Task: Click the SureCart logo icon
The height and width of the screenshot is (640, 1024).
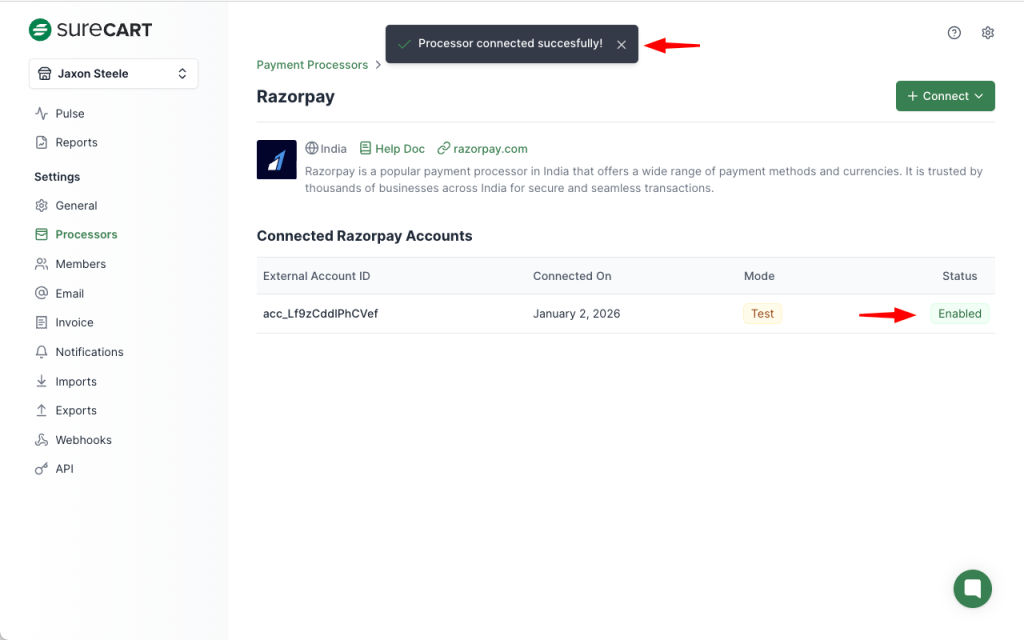Action: tap(40, 30)
